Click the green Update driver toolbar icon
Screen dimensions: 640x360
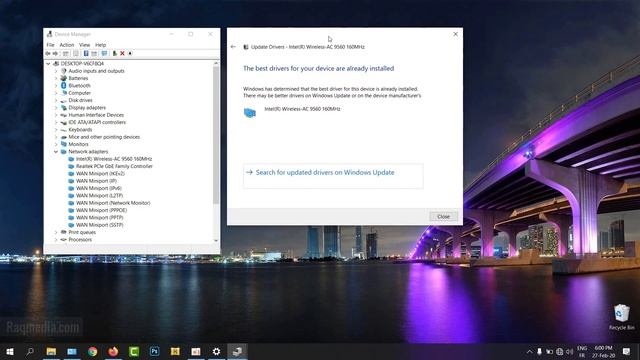click(115, 53)
